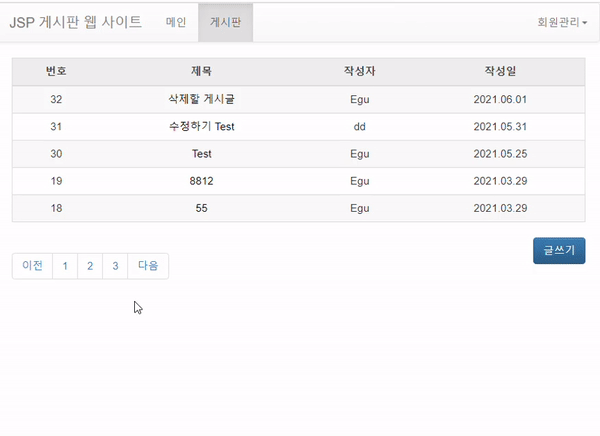Click post number 19 cell

click(56, 181)
